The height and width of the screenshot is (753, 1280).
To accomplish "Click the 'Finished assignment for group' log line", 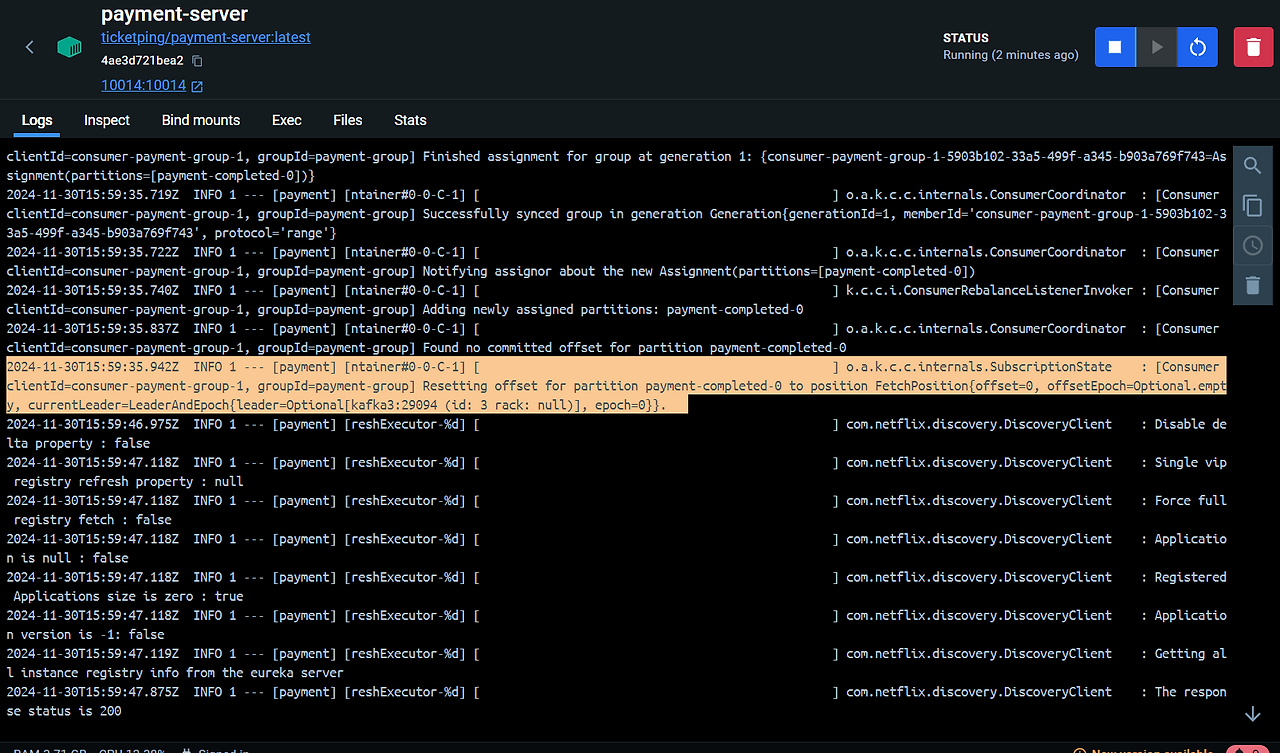I will [616, 166].
